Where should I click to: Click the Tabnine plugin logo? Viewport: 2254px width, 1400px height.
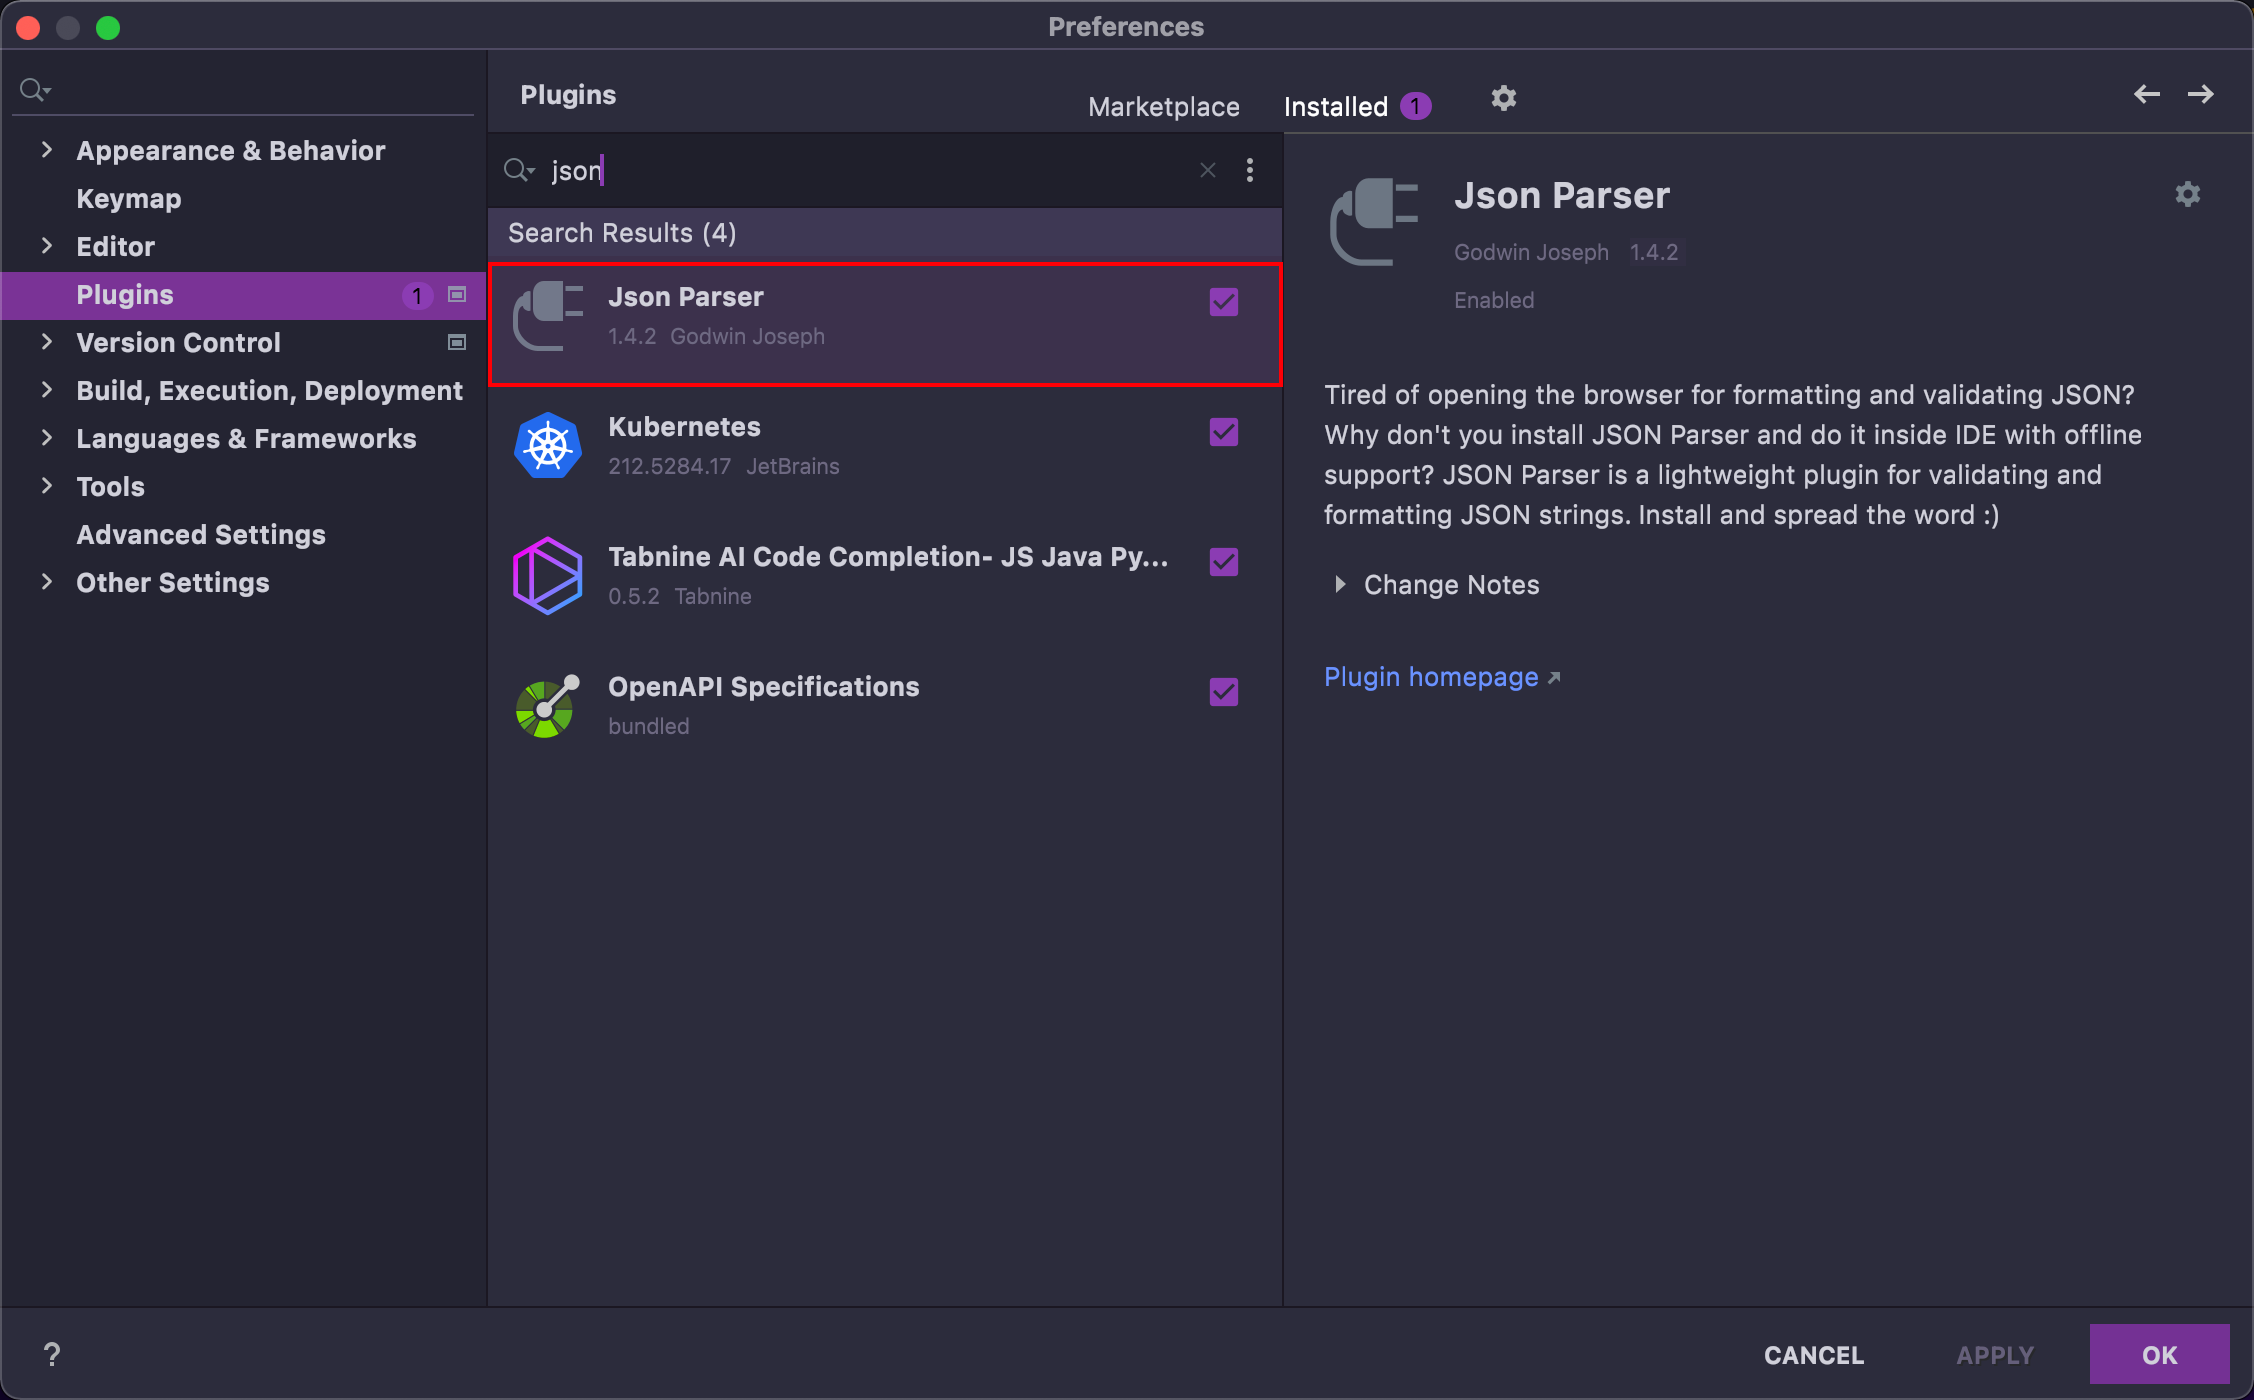pyautogui.click(x=547, y=576)
